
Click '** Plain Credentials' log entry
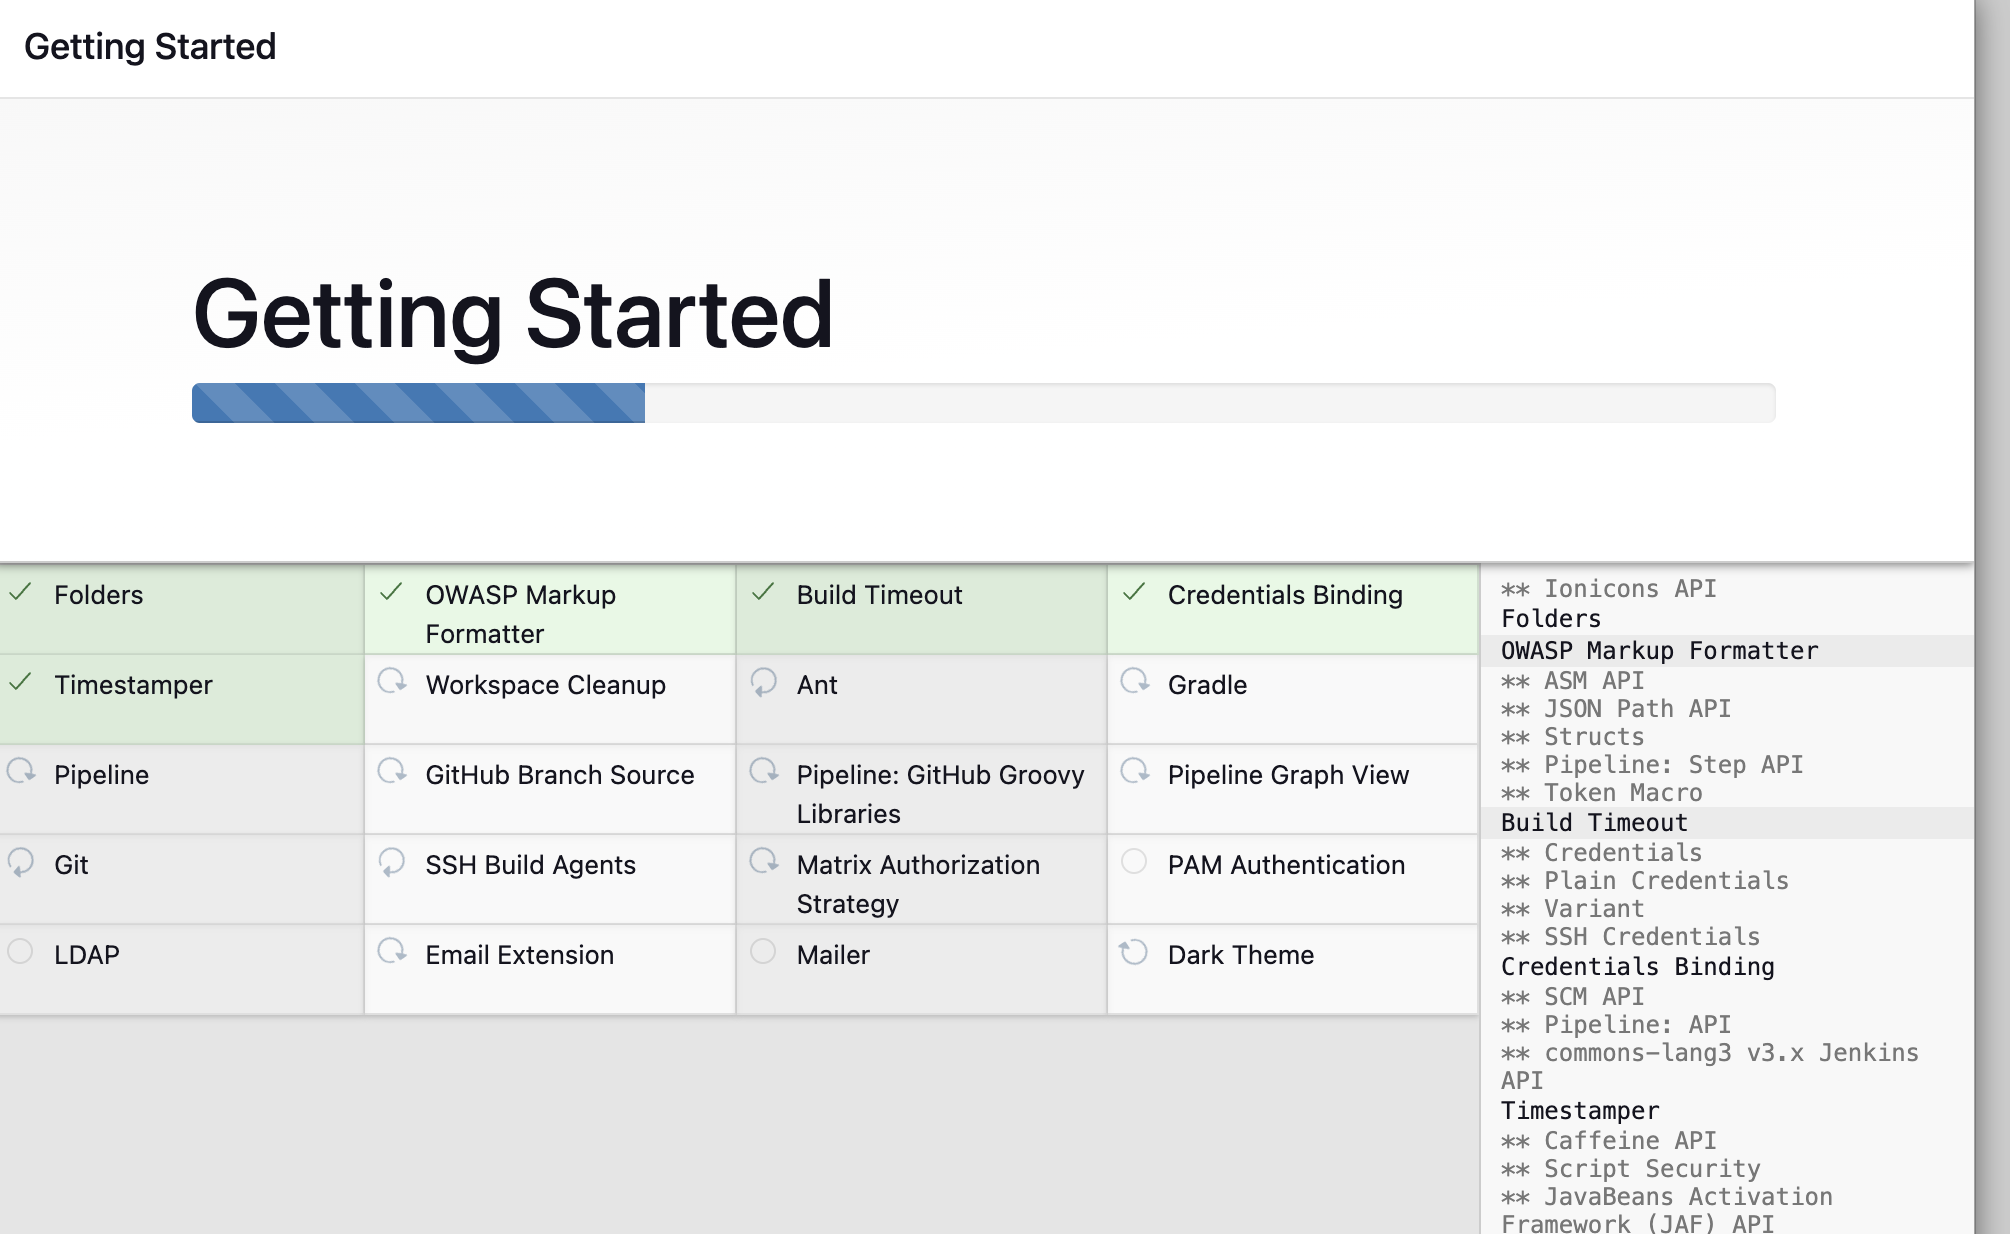click(x=1644, y=881)
